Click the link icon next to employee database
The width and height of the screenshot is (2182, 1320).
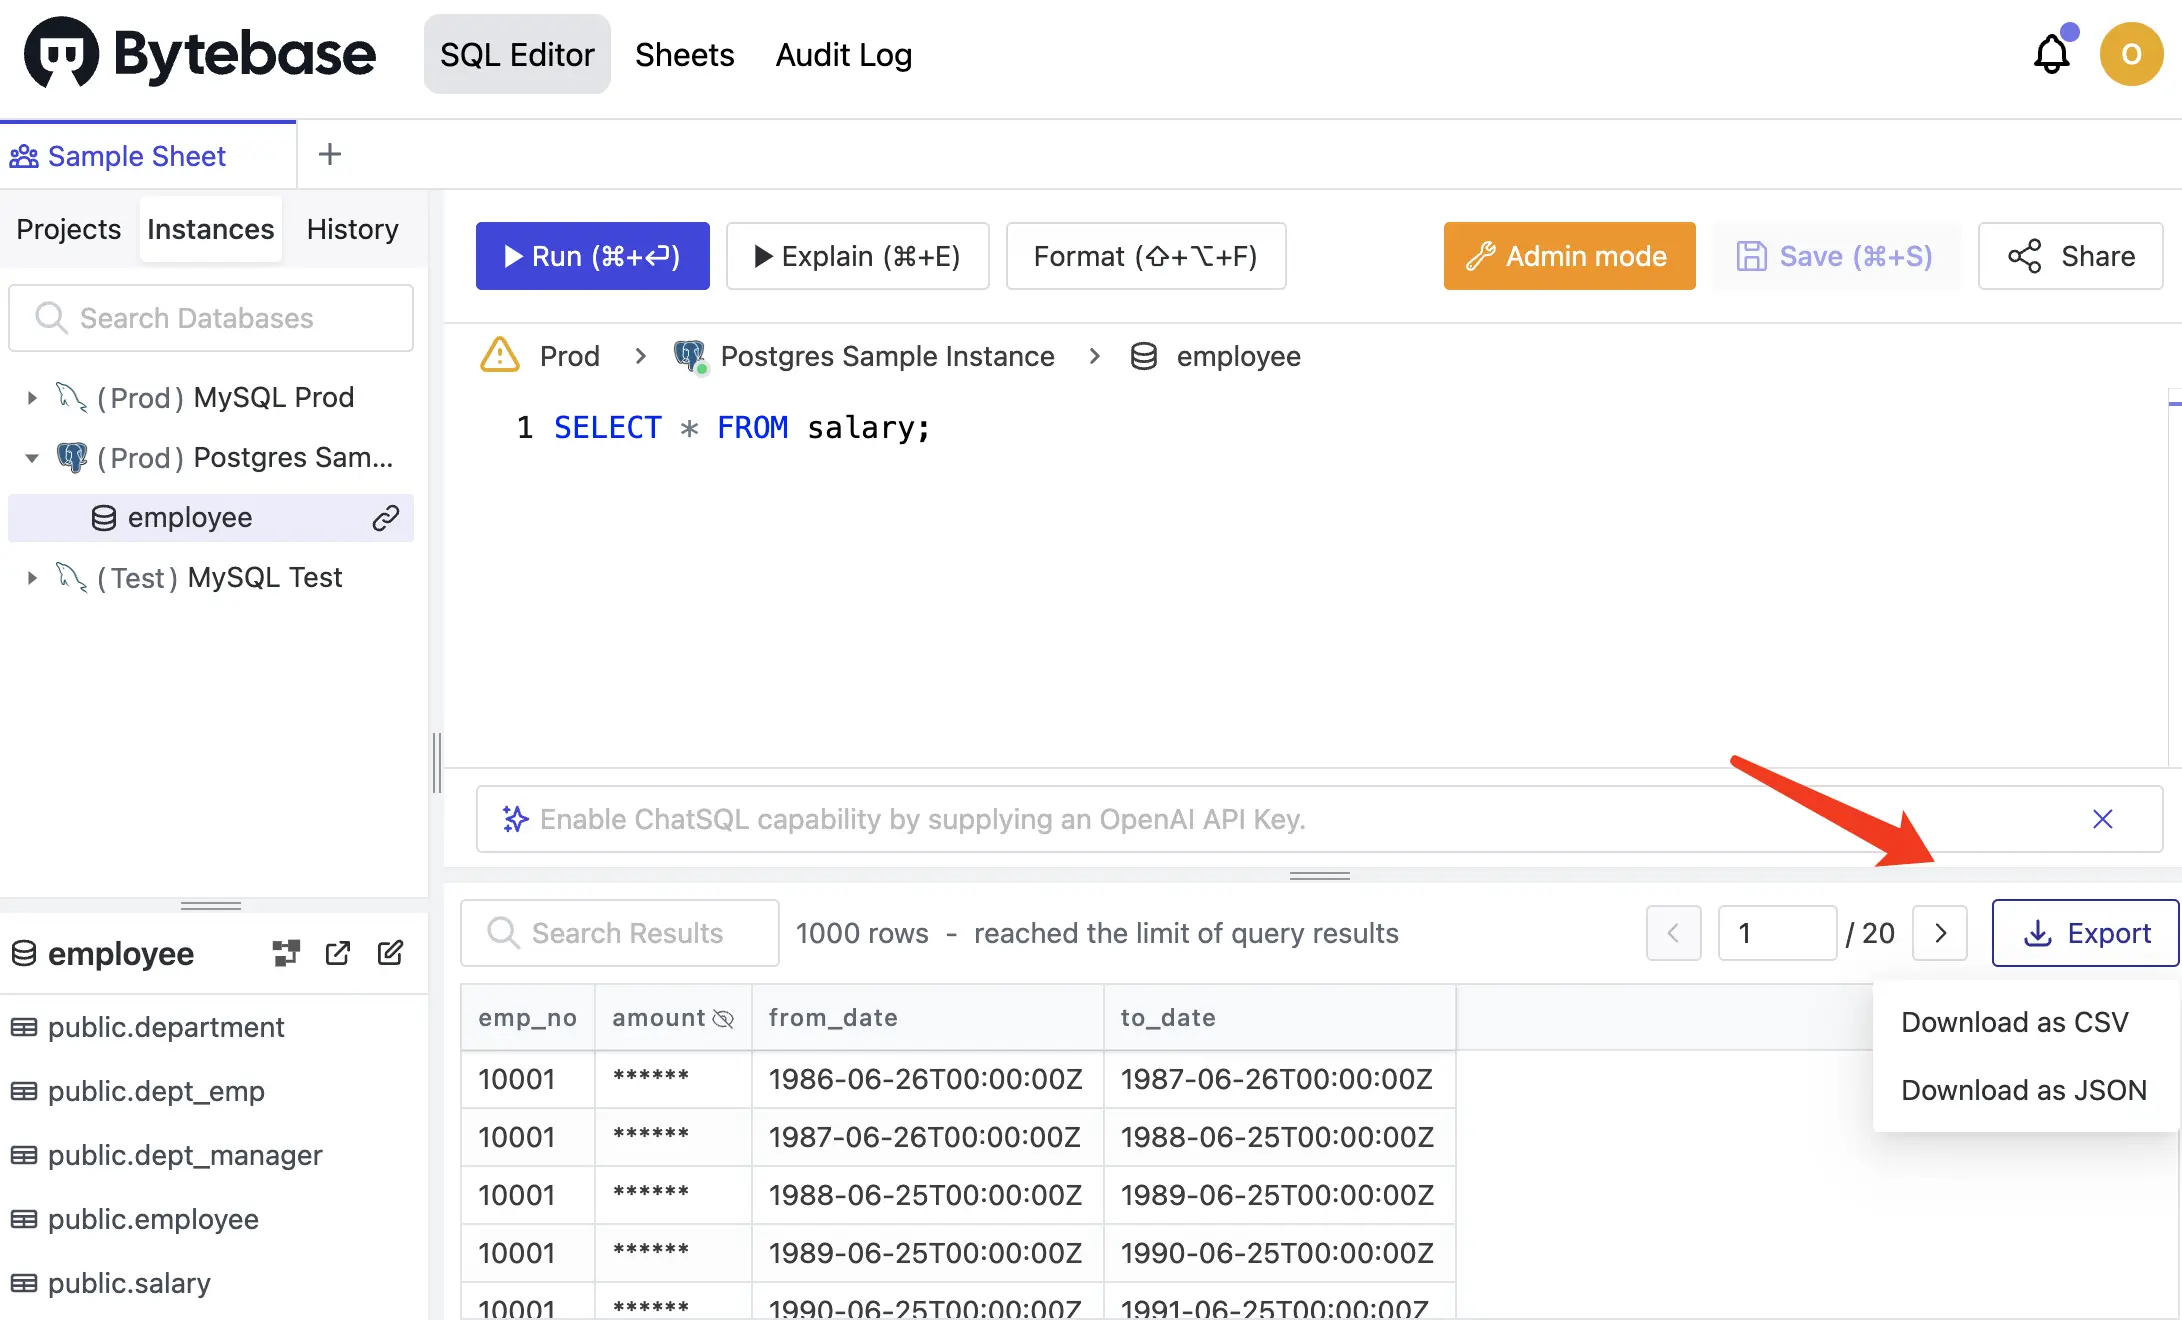click(x=386, y=517)
